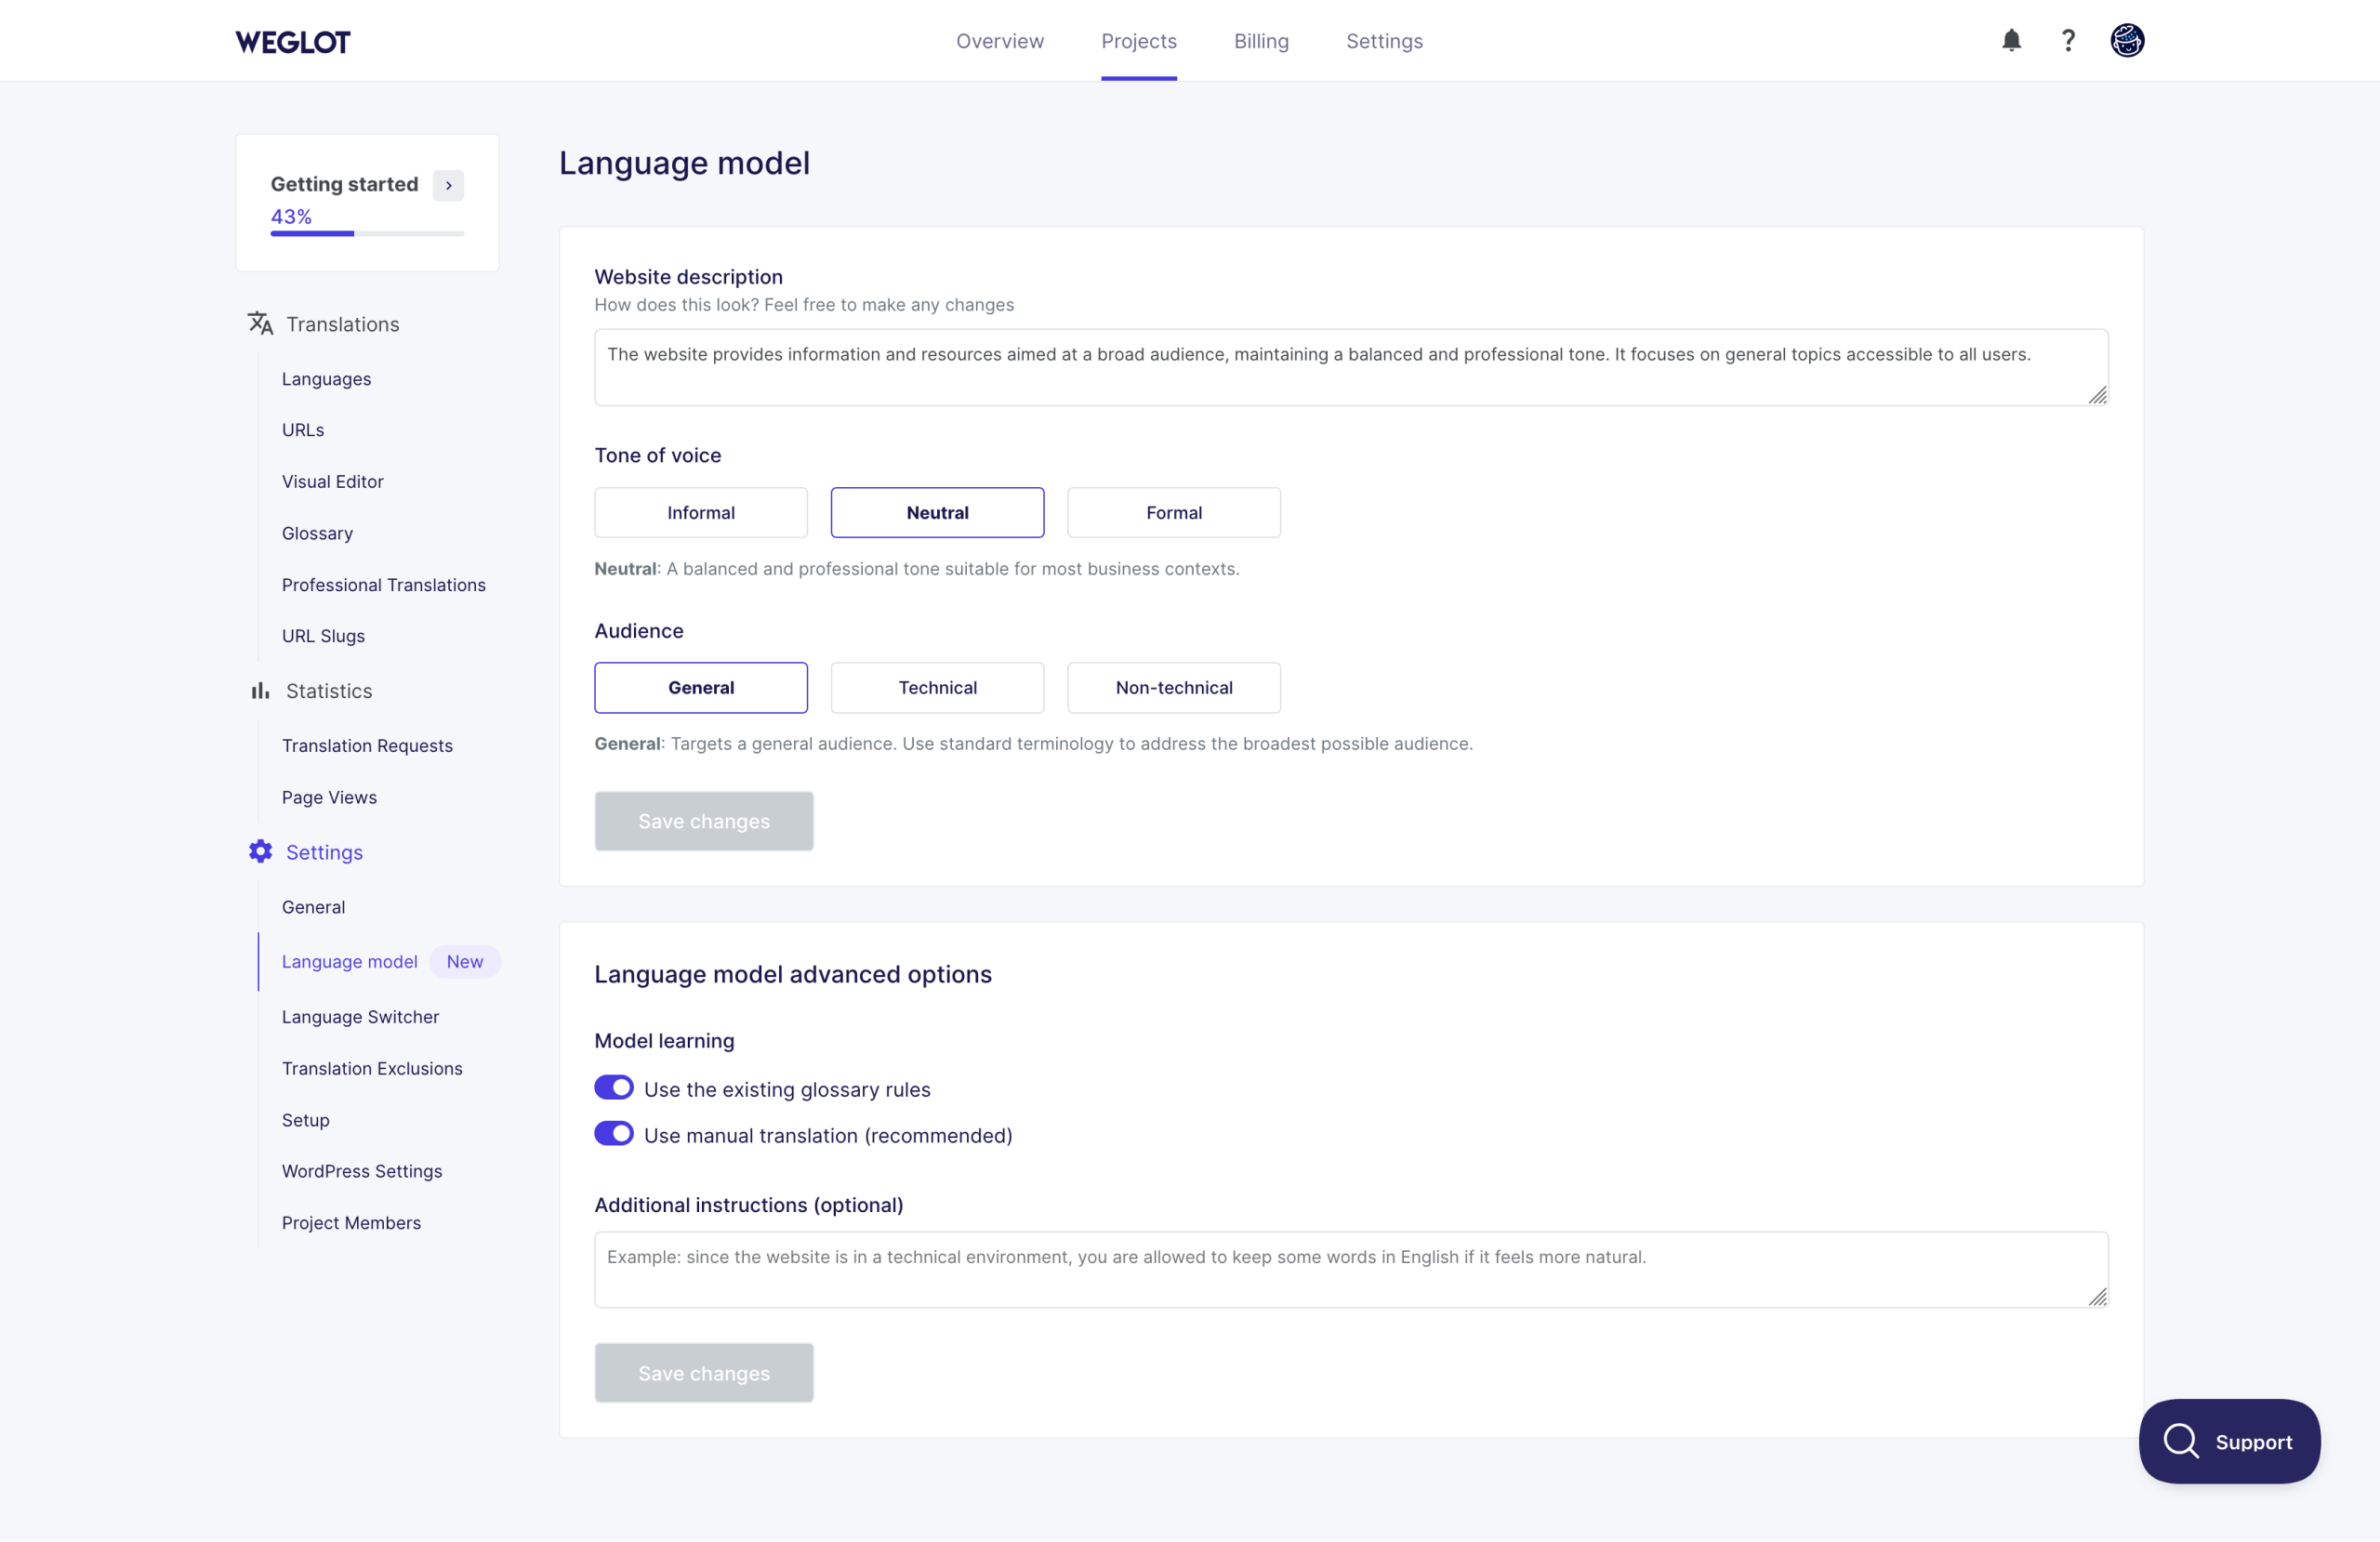
Task: Expand Getting started with the chevron
Action: [447, 185]
